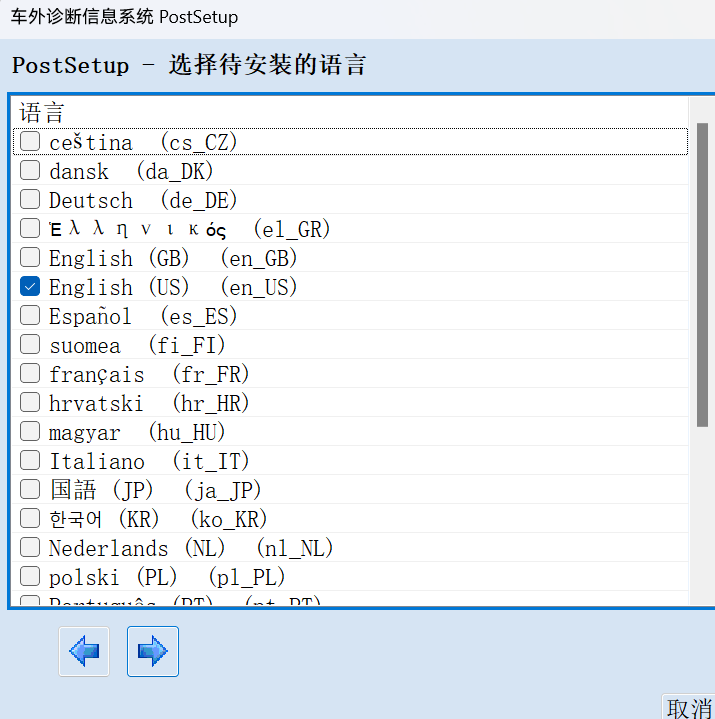
Task: Uncheck the English (US) language checkbox
Action: click(x=30, y=287)
